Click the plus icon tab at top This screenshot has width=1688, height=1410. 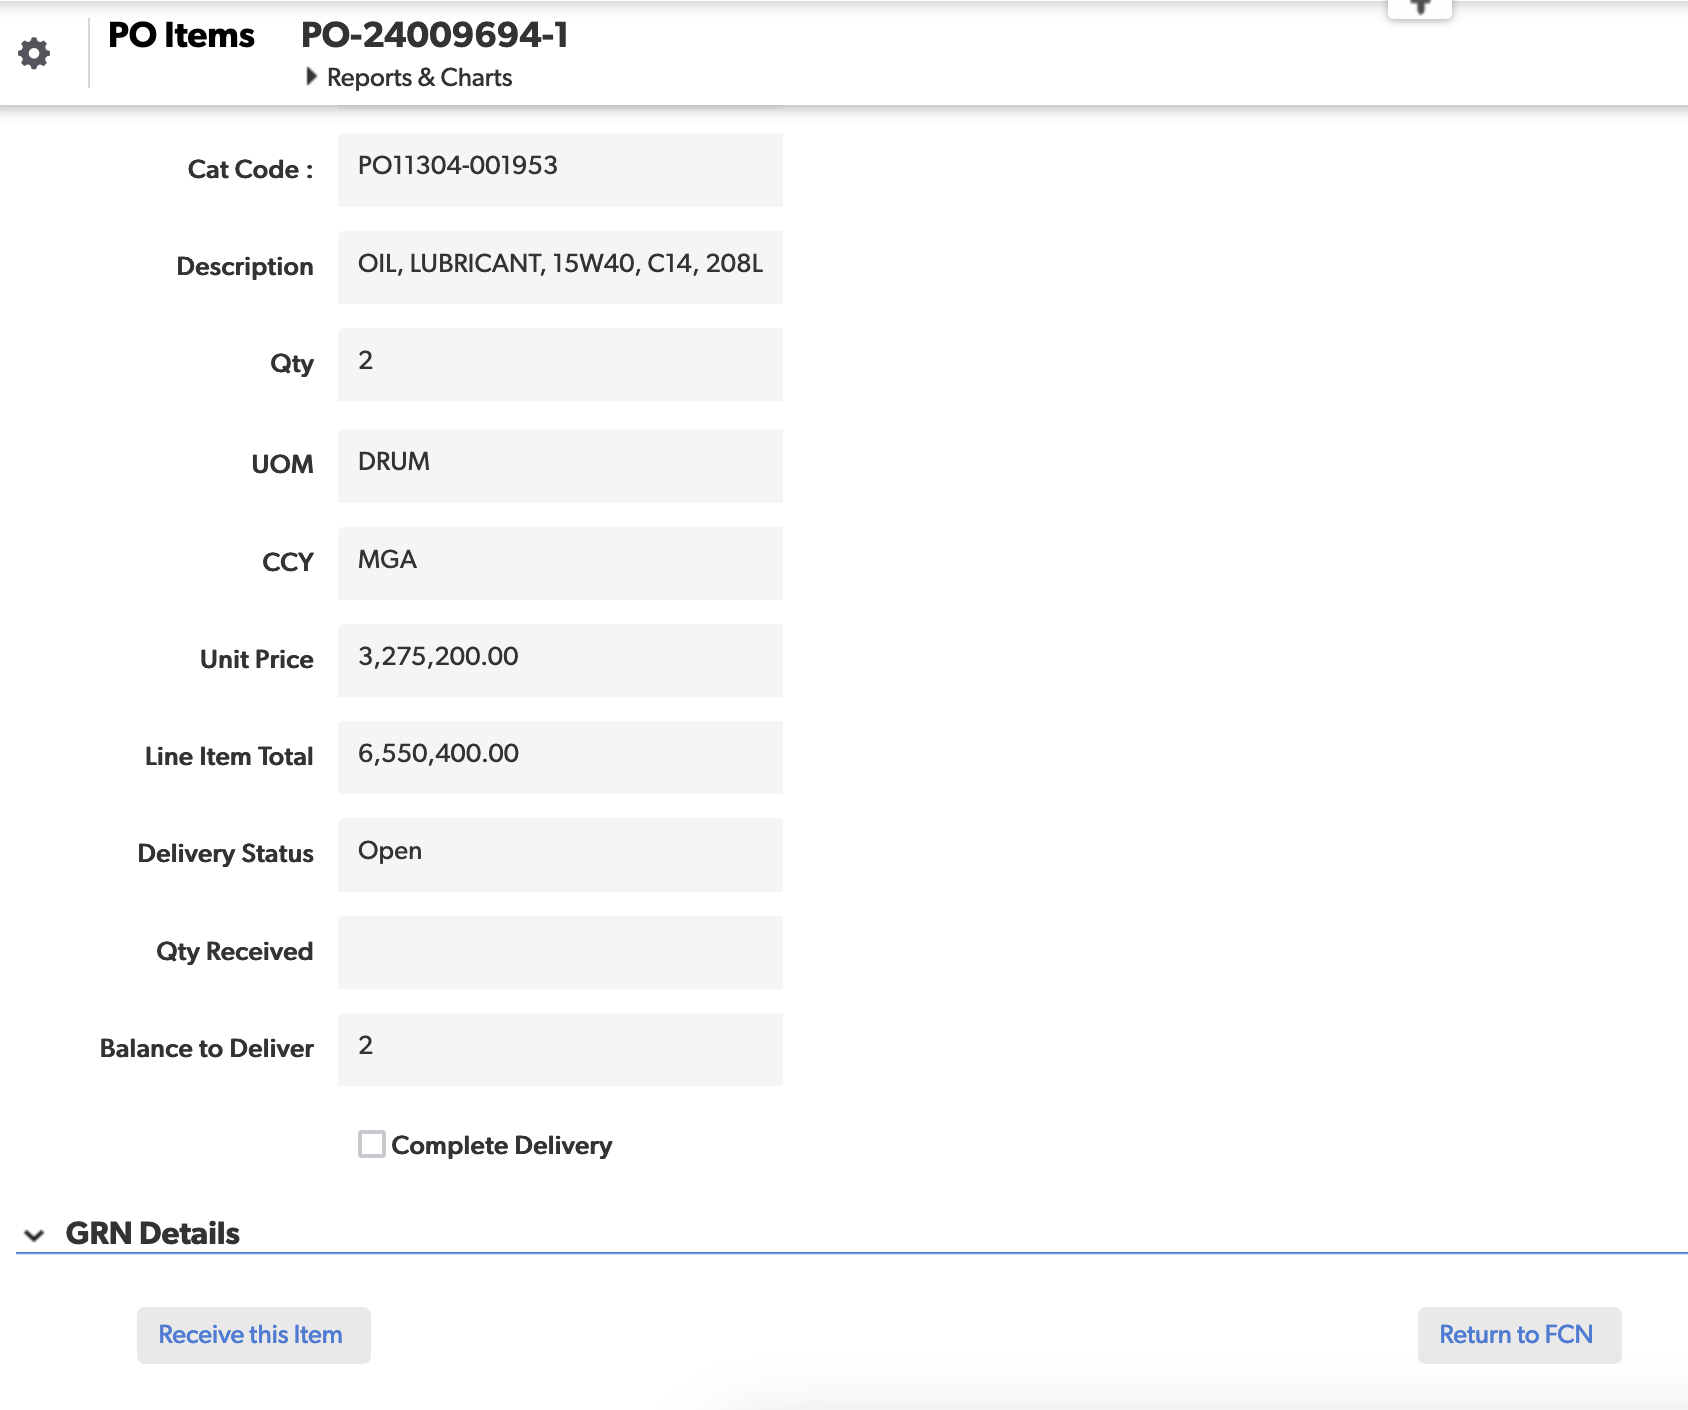(1419, 8)
